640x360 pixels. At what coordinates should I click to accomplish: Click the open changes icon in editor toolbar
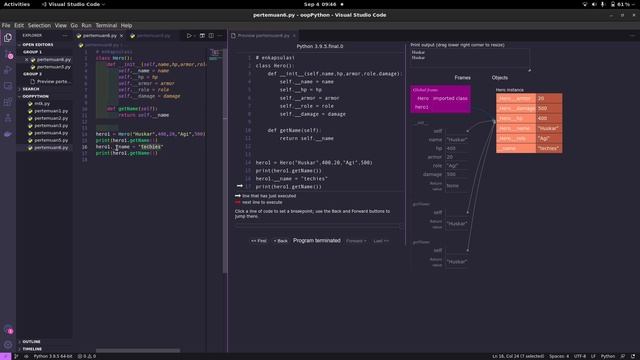[202, 36]
